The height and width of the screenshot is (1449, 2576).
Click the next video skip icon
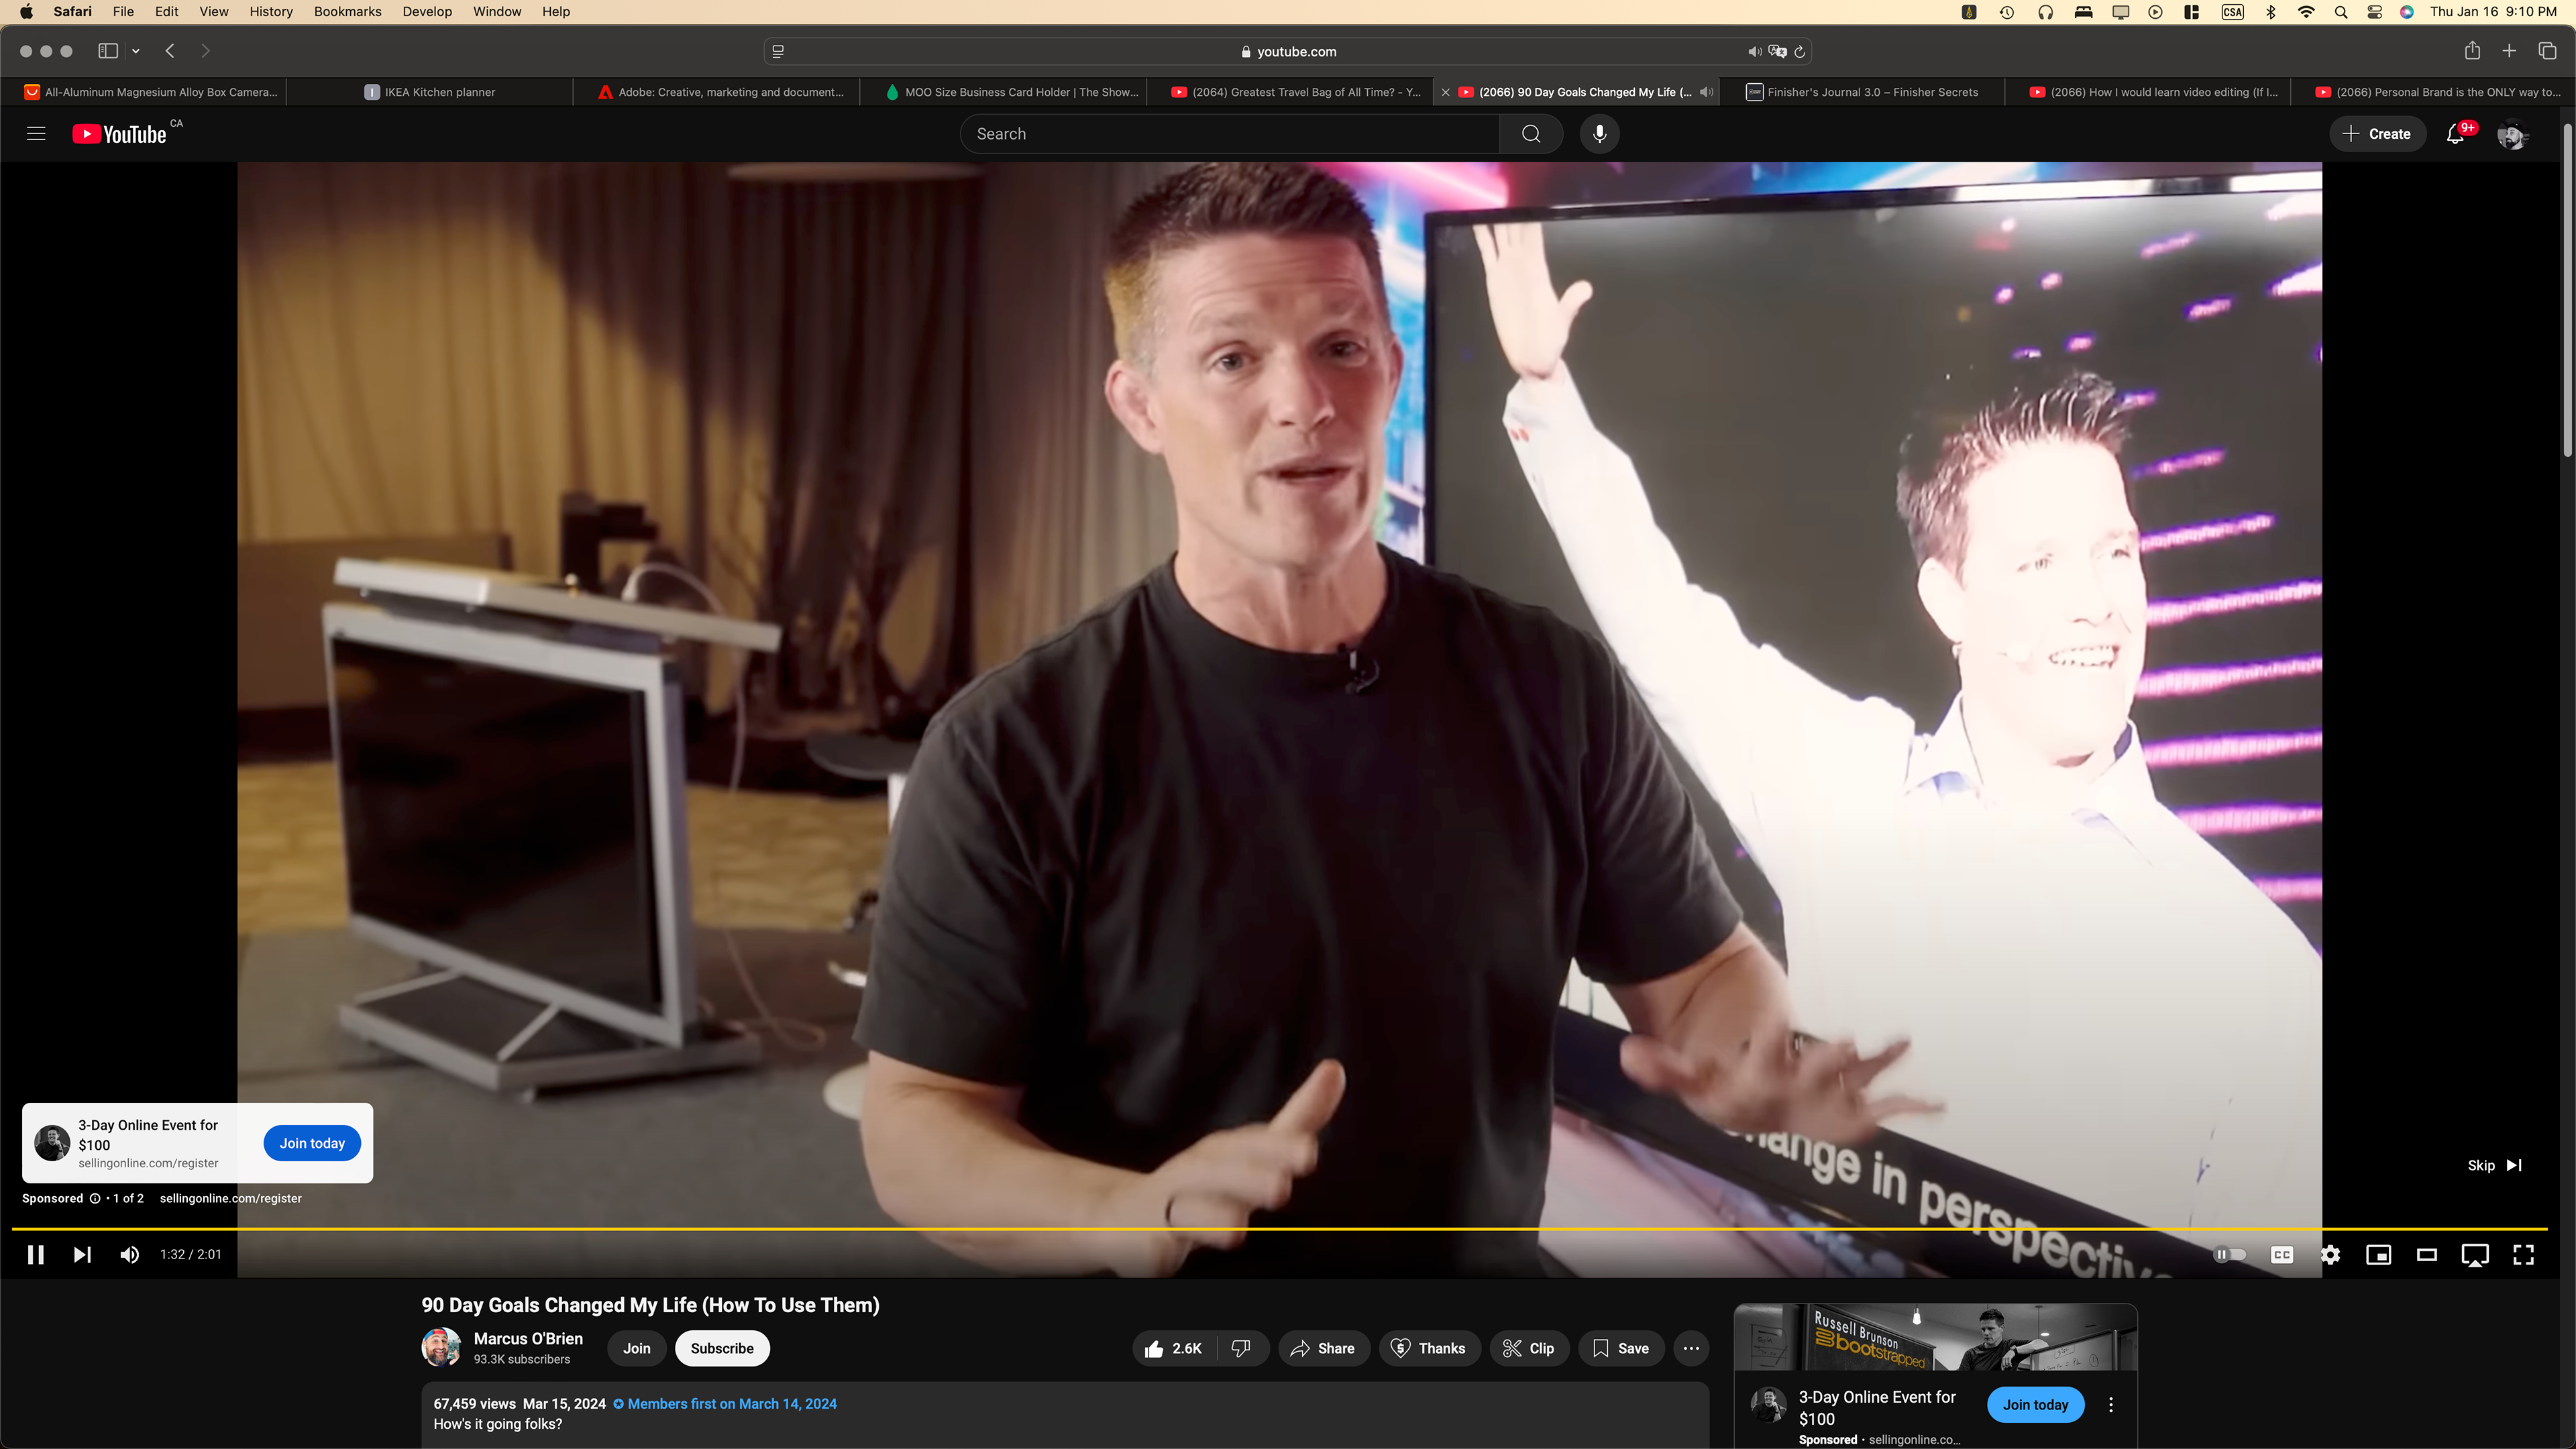click(x=82, y=1254)
